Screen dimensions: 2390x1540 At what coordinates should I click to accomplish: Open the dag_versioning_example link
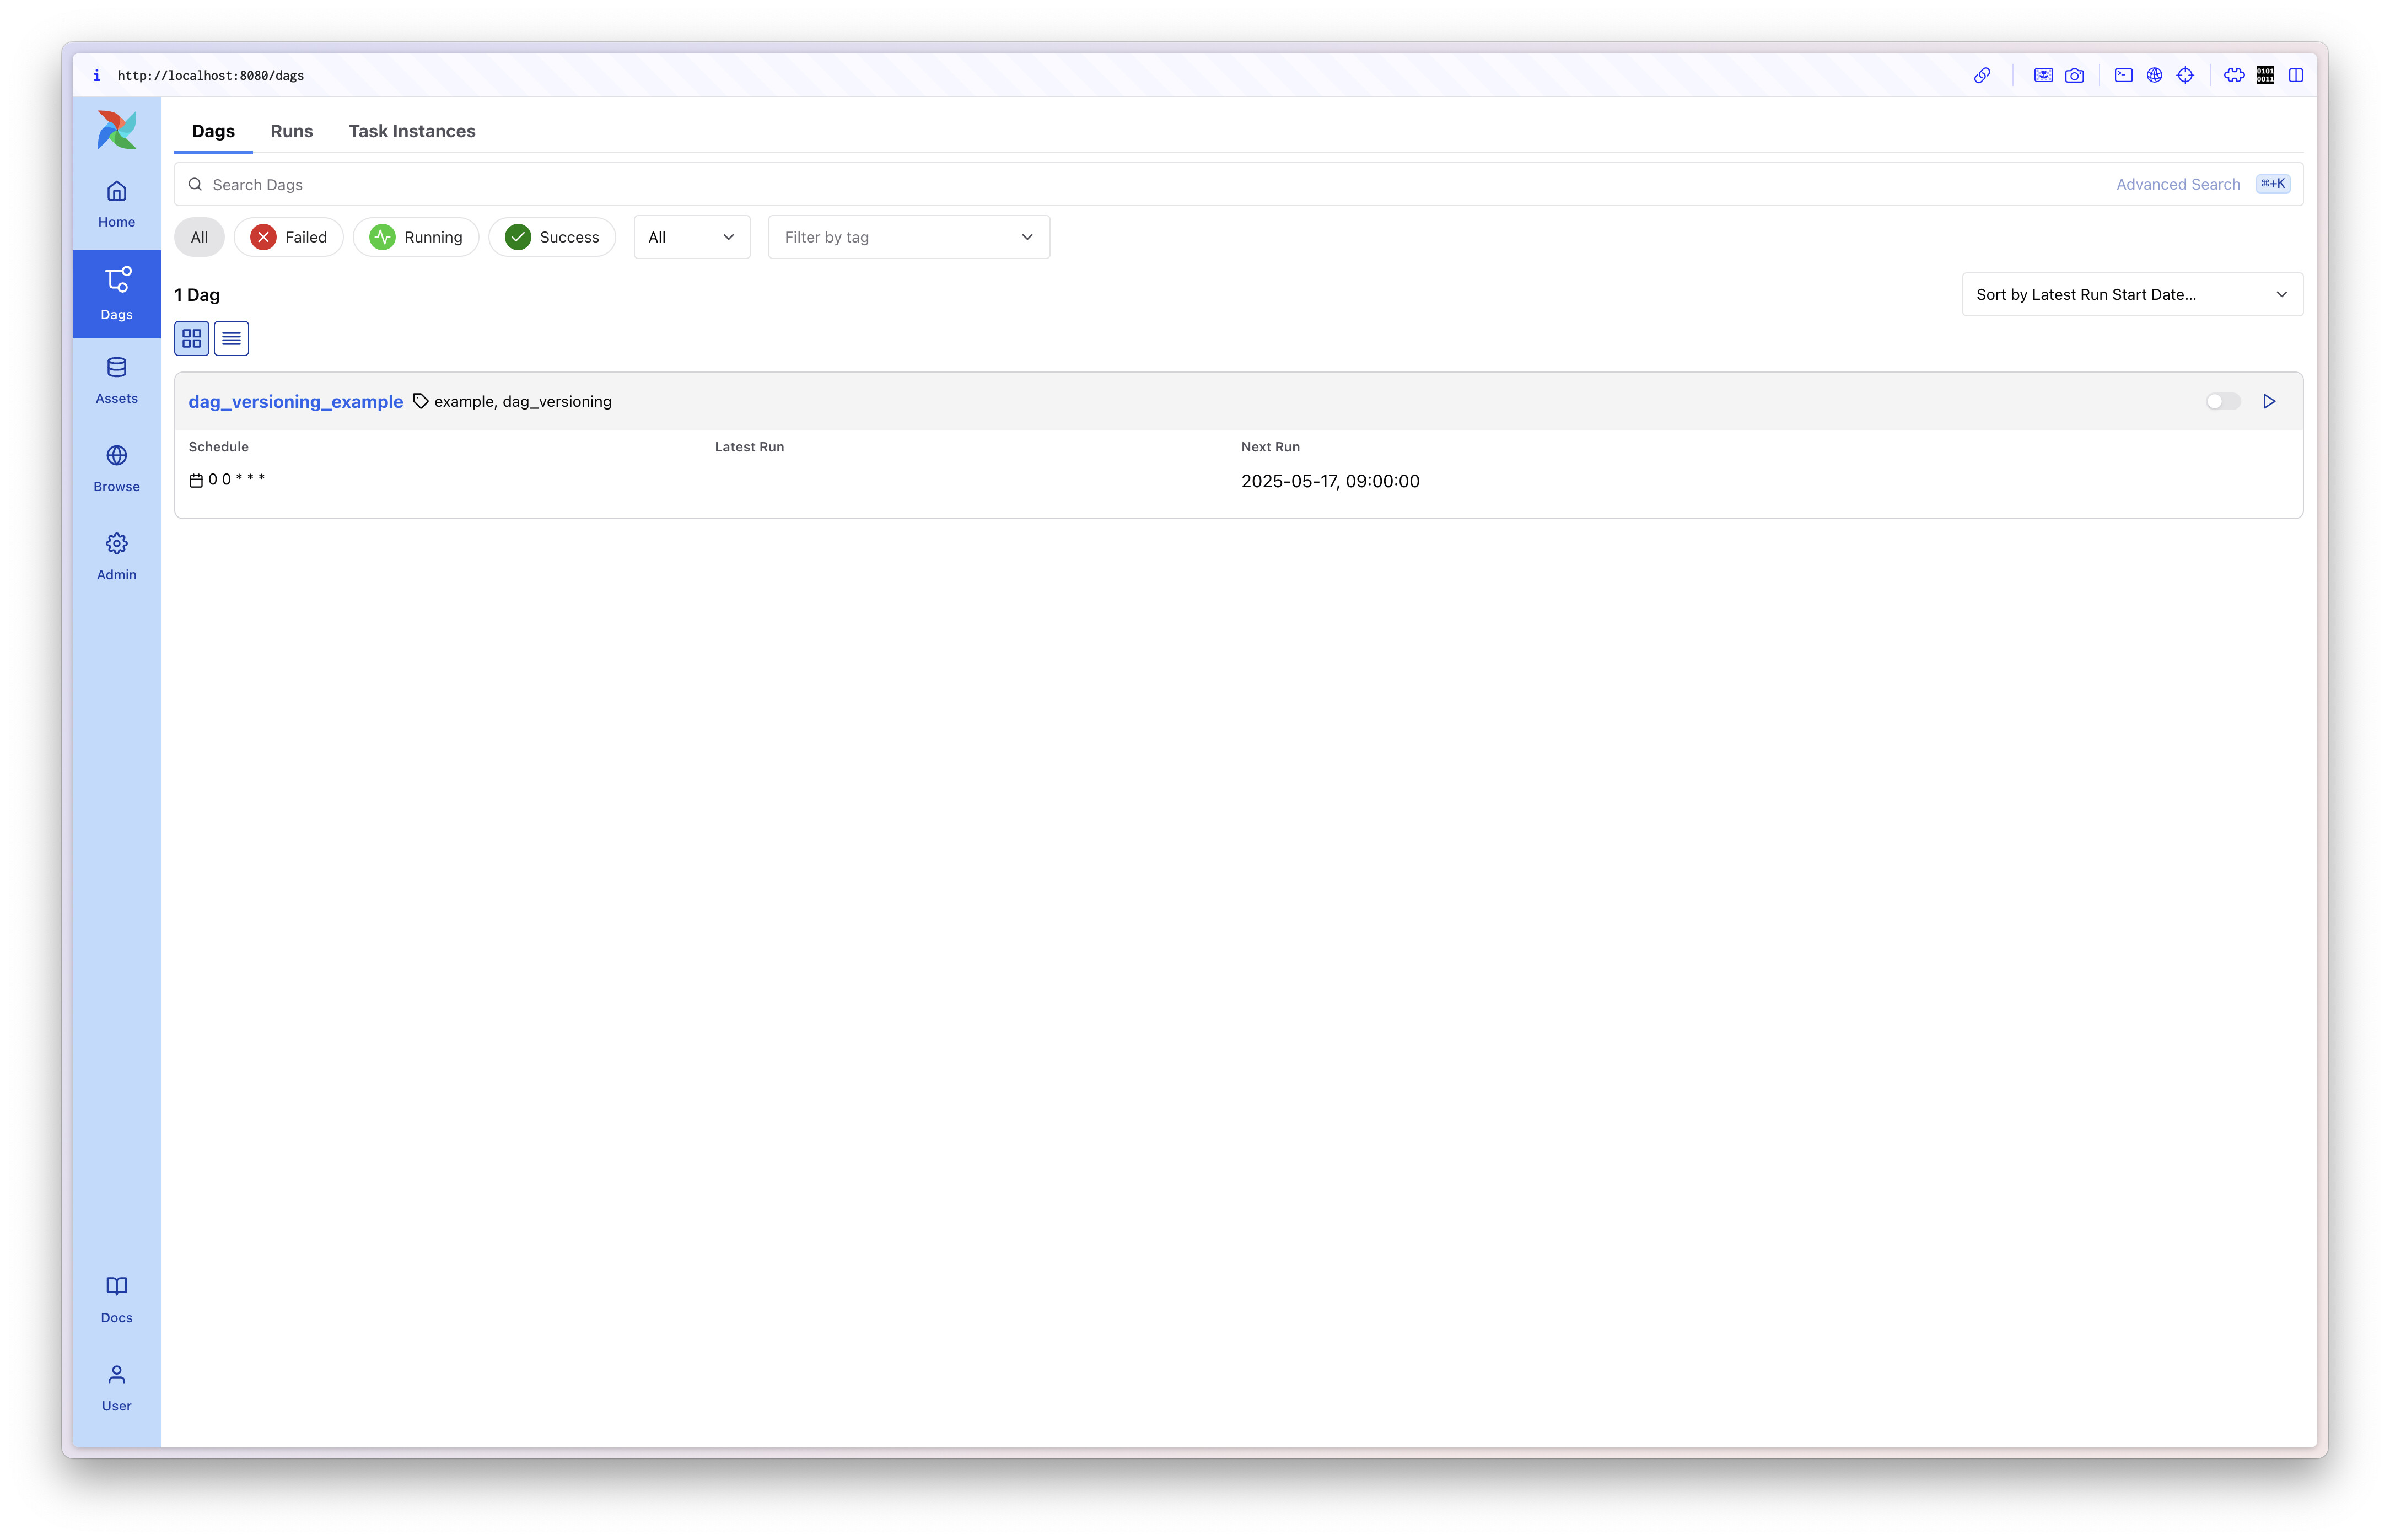point(295,401)
